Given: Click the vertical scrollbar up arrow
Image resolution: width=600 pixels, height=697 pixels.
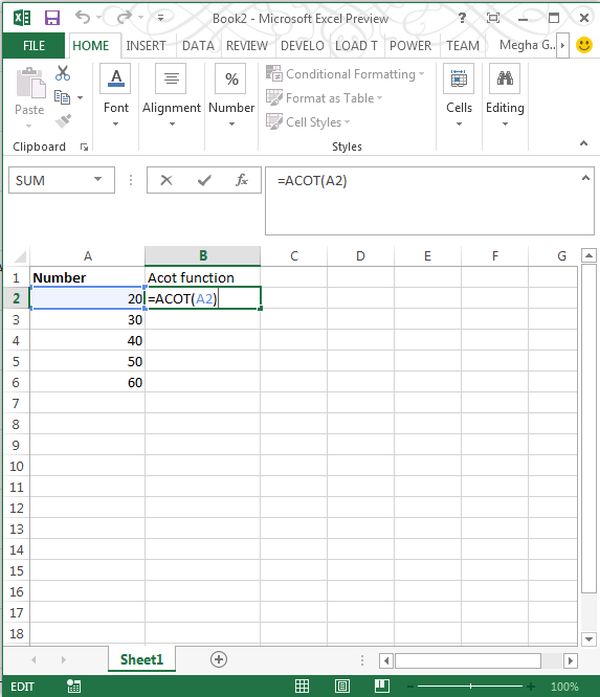Looking at the screenshot, I should tap(588, 256).
